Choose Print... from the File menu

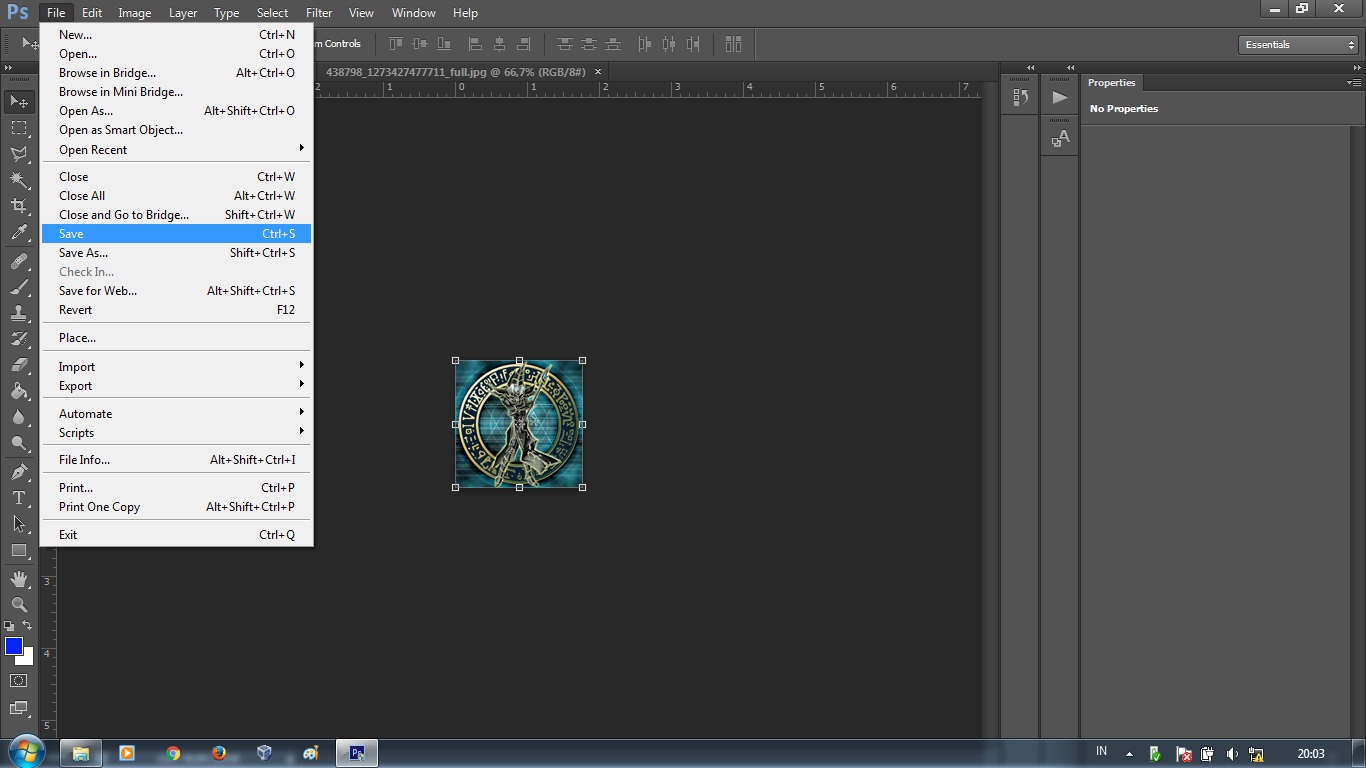(x=176, y=487)
